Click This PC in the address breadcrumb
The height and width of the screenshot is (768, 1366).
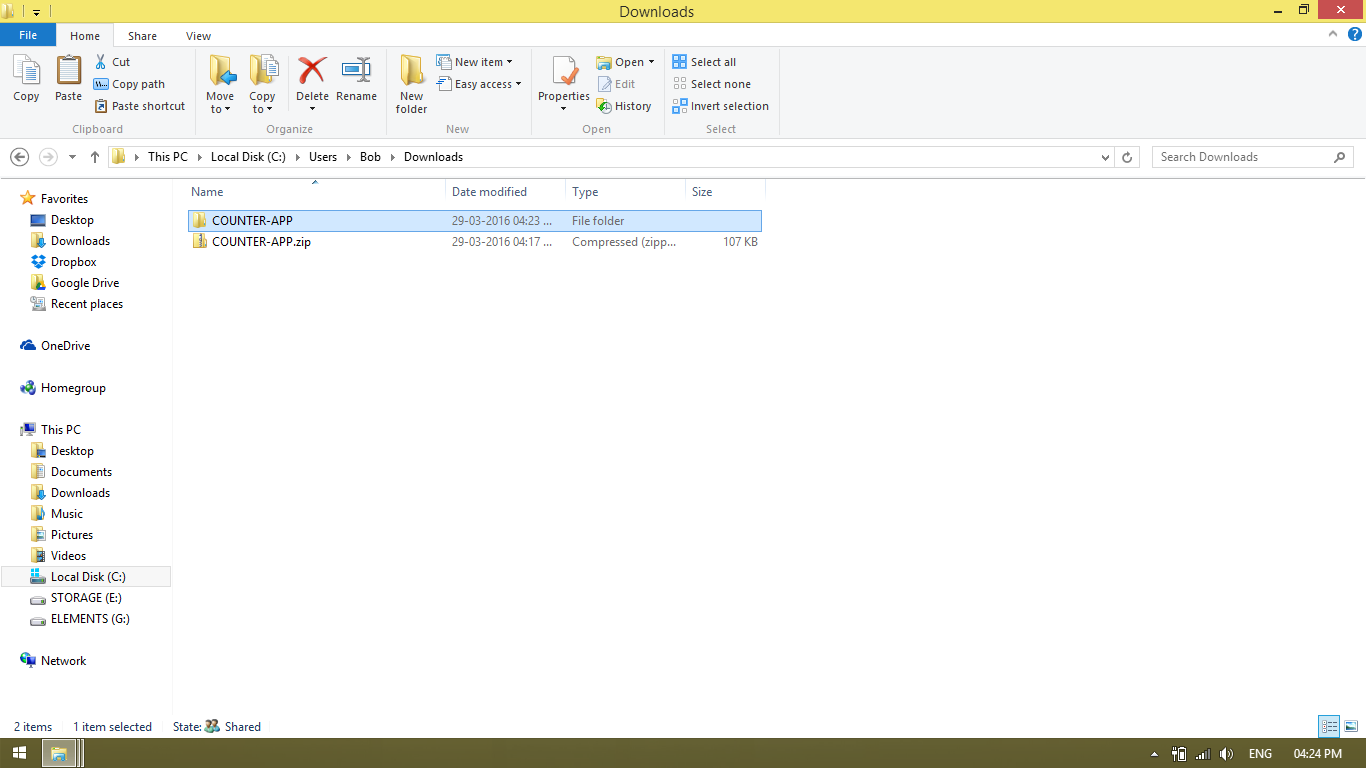167,157
